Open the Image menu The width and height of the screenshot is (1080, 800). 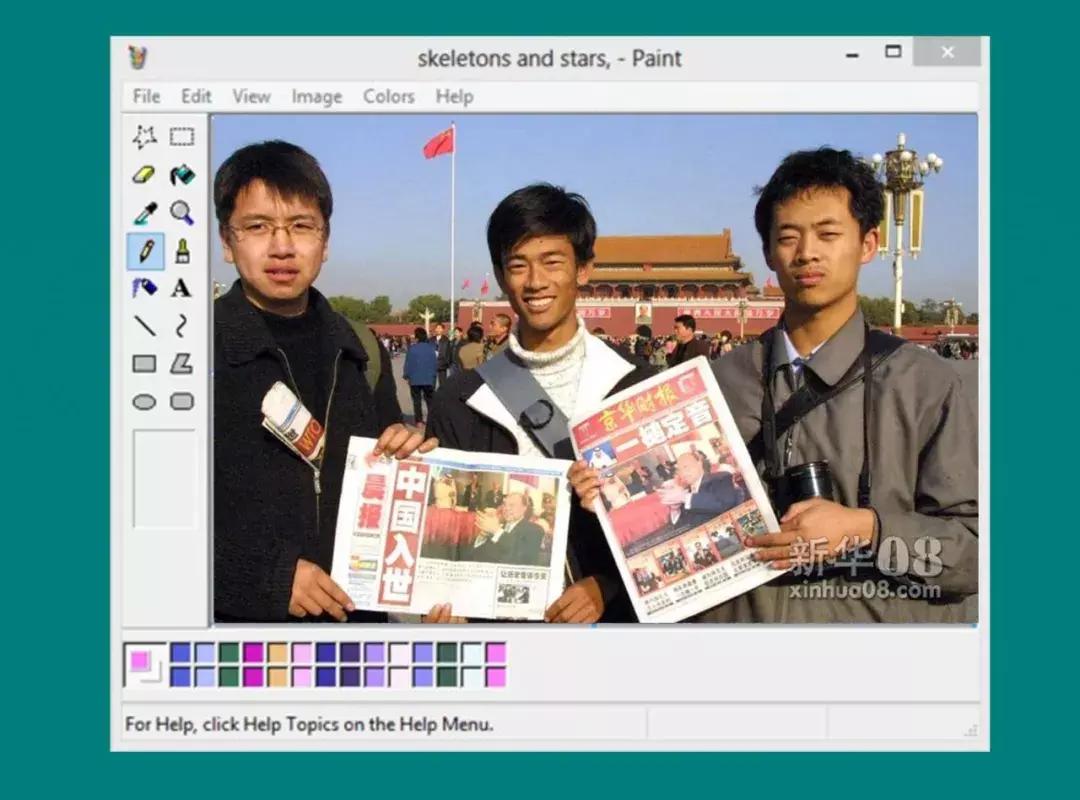317,96
